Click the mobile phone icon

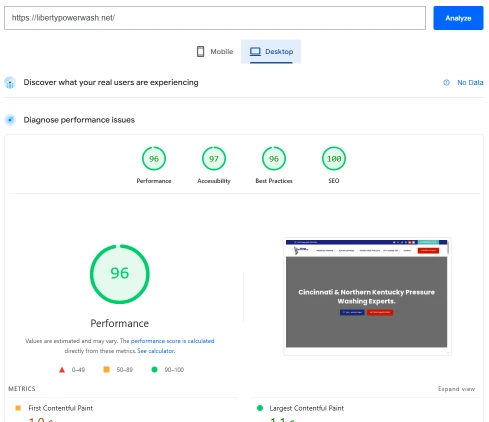click(x=200, y=52)
